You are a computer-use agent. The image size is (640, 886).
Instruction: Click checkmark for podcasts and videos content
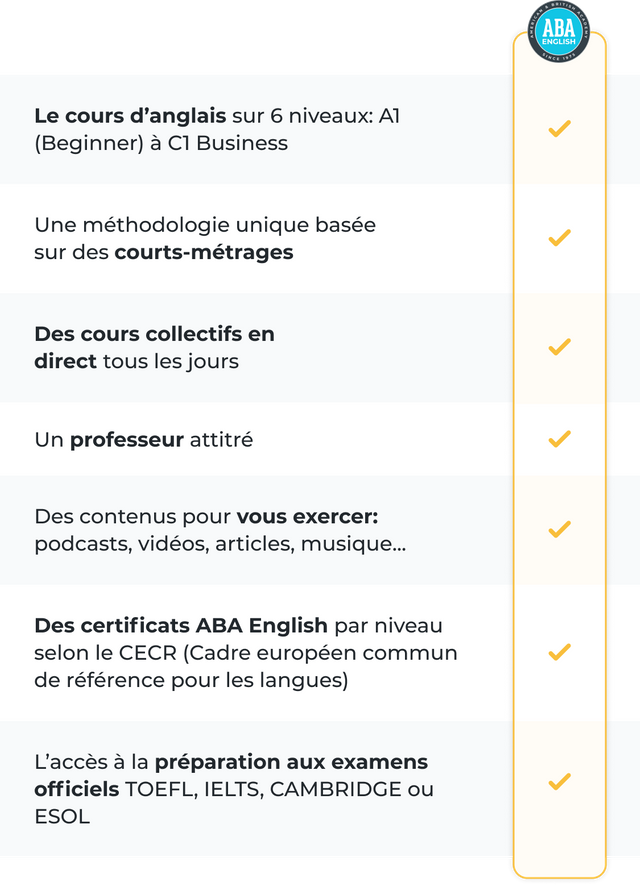click(x=559, y=529)
